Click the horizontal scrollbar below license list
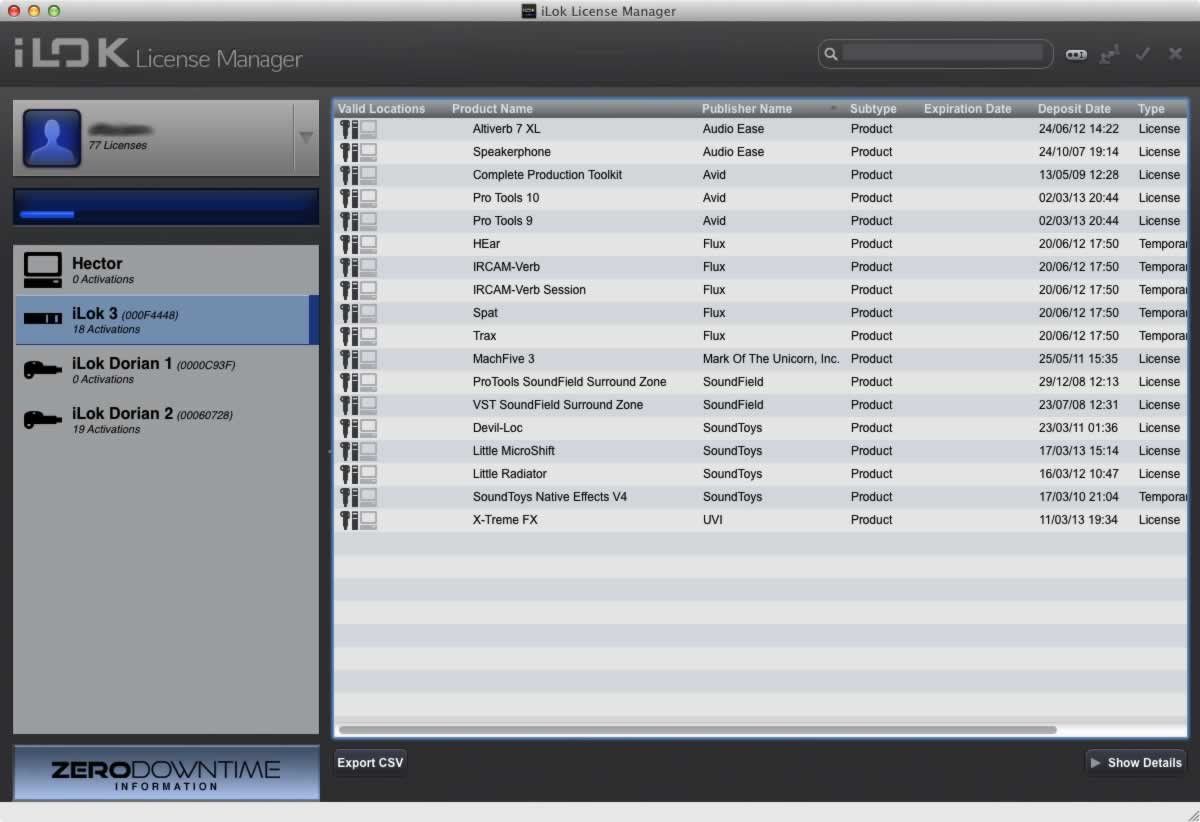 pyautogui.click(x=697, y=730)
